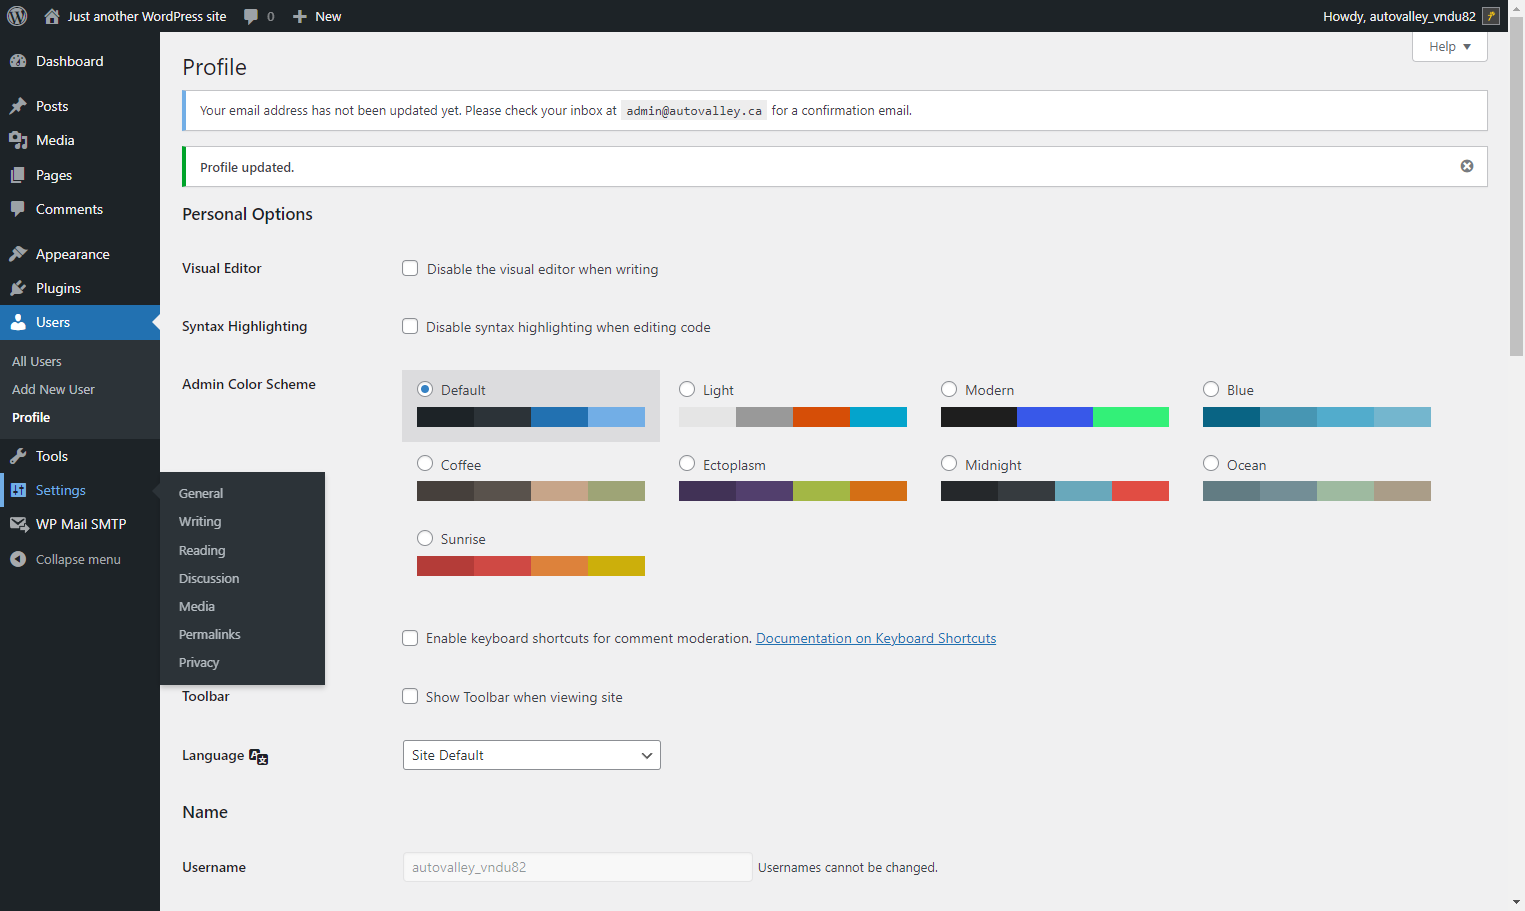Click Add New User link
The image size is (1525, 911).
click(x=53, y=389)
